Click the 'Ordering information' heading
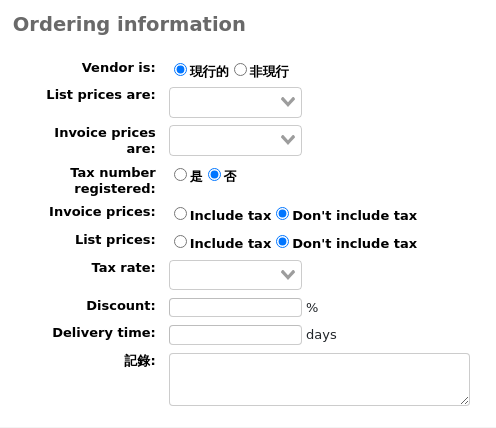Viewport: 496px width, 428px height. [129, 24]
